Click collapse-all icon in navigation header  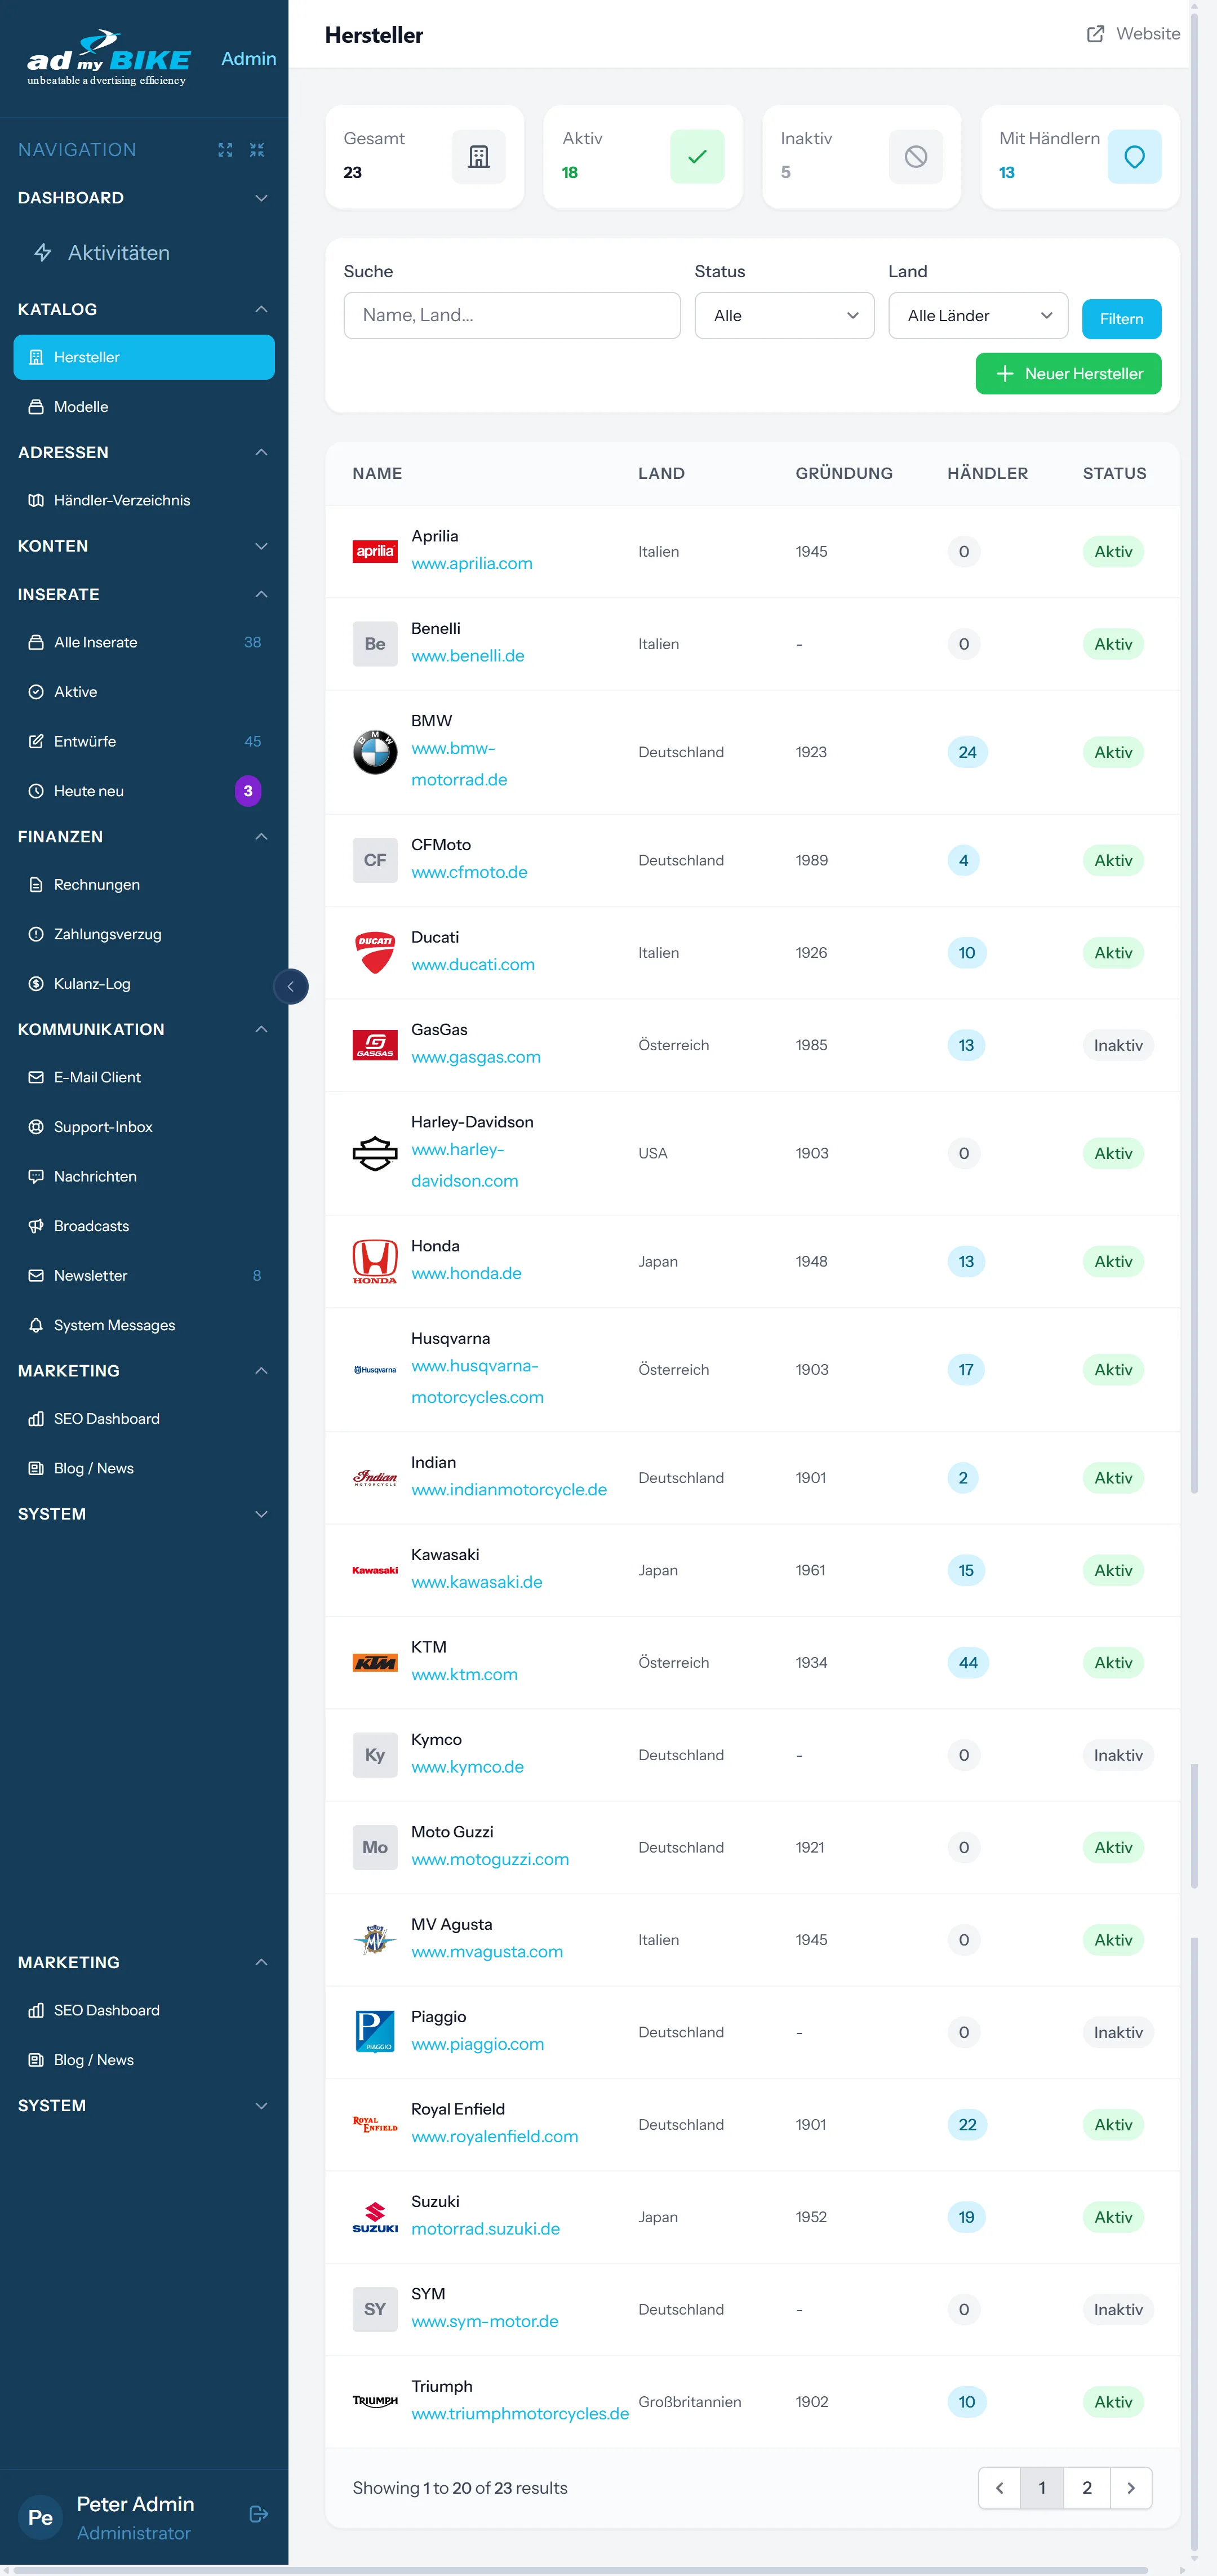pyautogui.click(x=257, y=150)
